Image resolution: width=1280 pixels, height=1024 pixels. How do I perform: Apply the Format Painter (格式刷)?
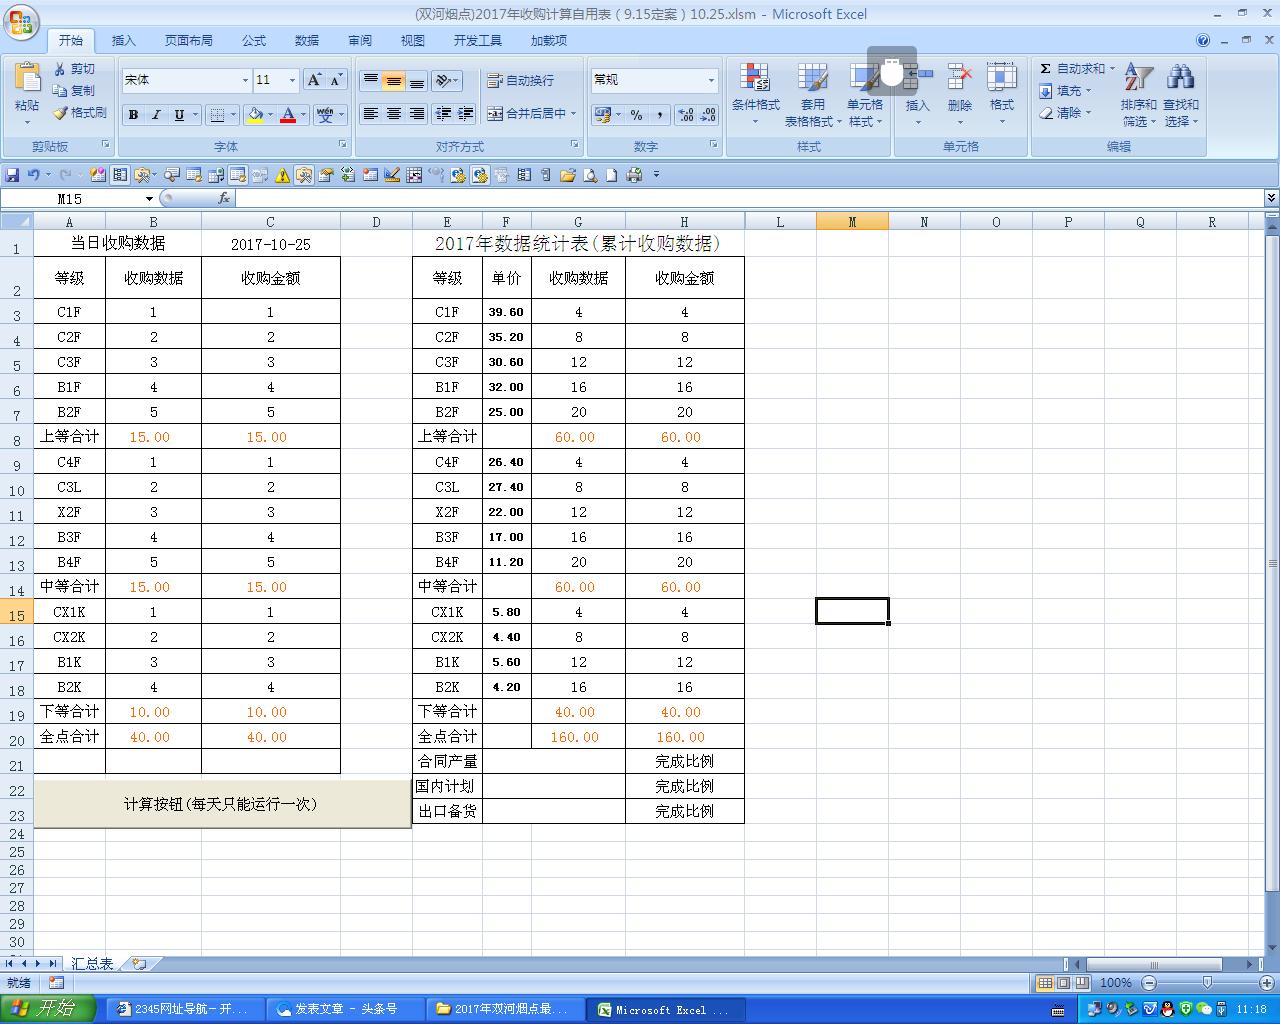pyautogui.click(x=80, y=113)
